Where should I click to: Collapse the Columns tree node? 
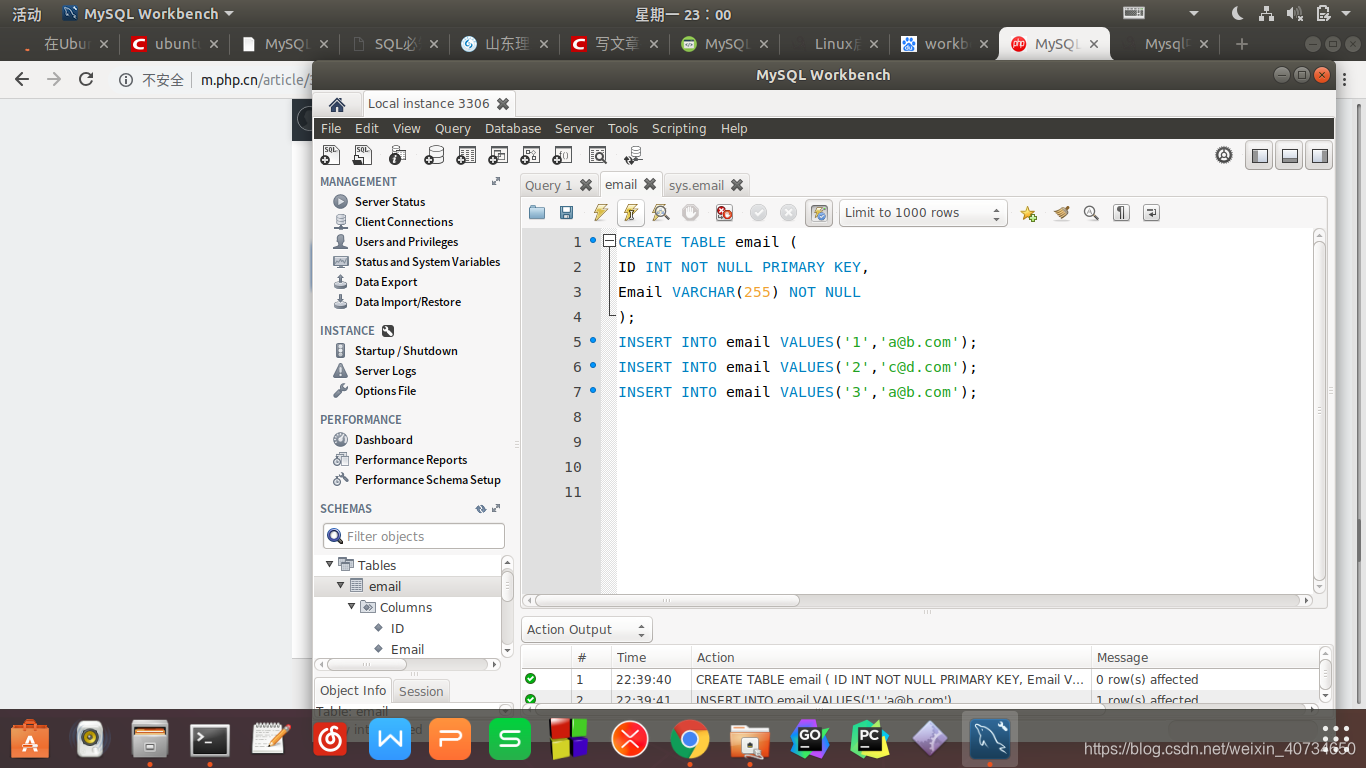[352, 607]
